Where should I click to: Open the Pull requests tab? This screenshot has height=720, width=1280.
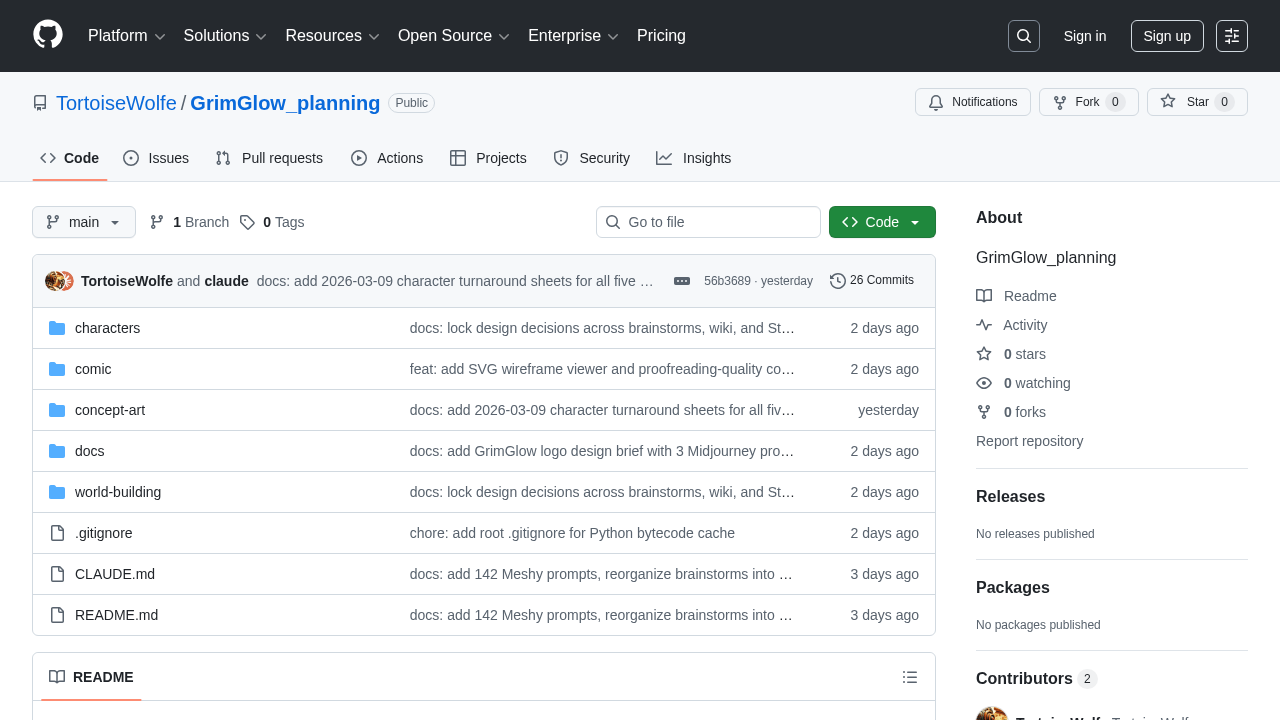[x=268, y=158]
